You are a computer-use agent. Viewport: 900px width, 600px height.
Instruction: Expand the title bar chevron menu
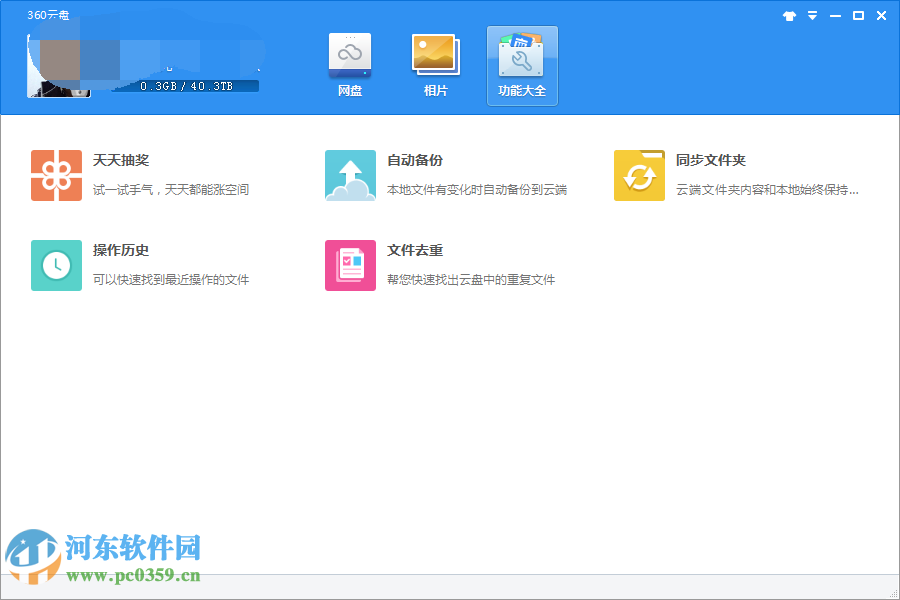click(812, 16)
